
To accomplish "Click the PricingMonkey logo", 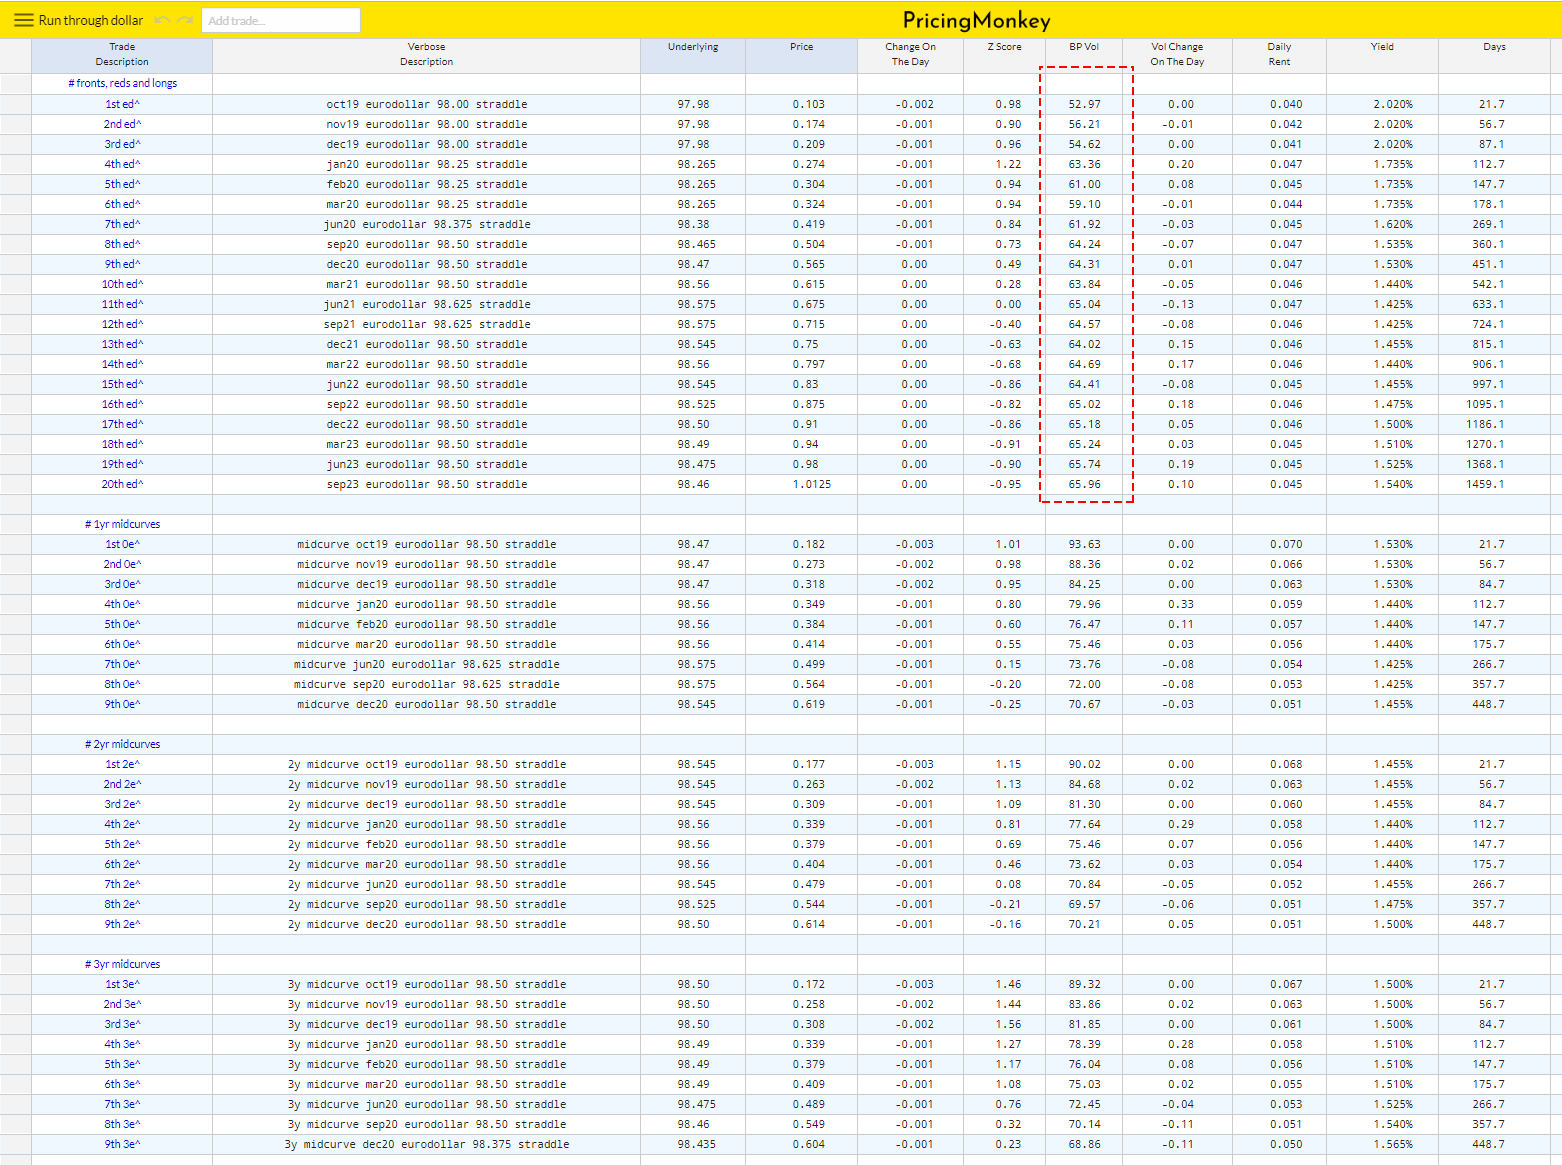I will pos(976,20).
